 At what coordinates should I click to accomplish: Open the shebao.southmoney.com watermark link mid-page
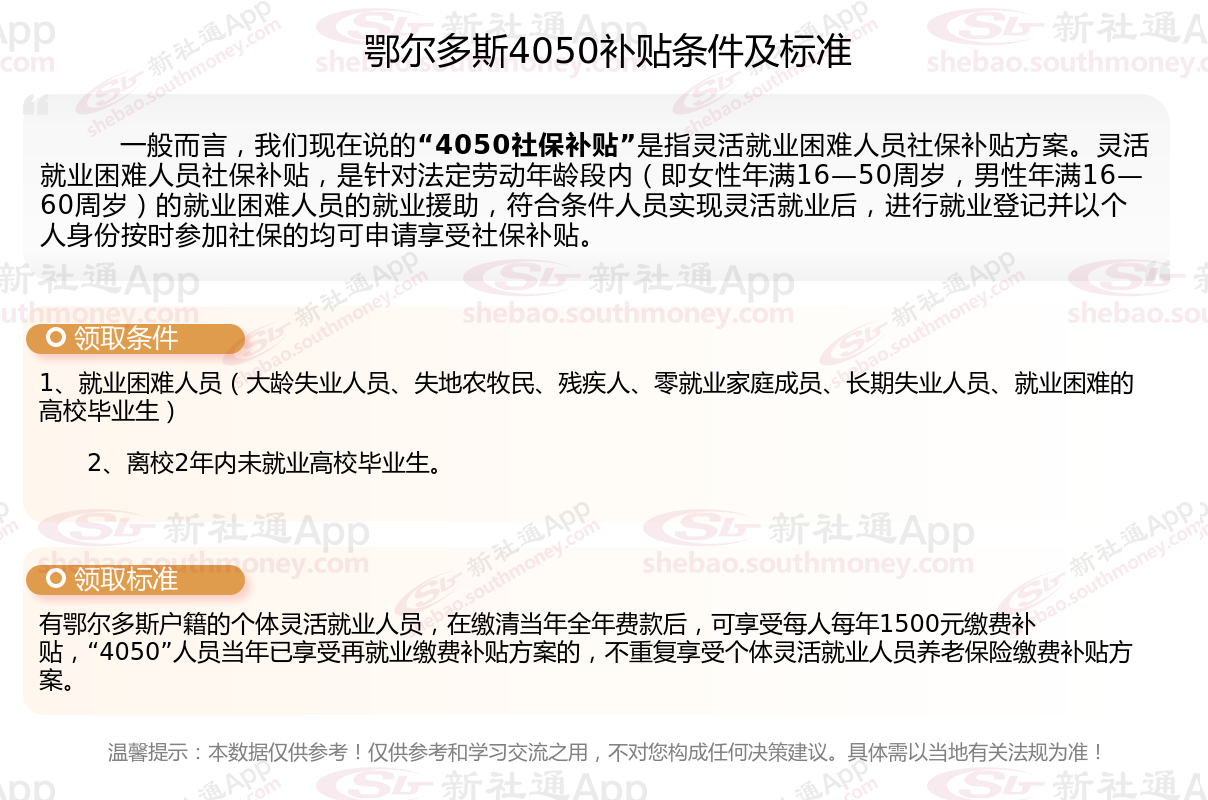[627, 314]
